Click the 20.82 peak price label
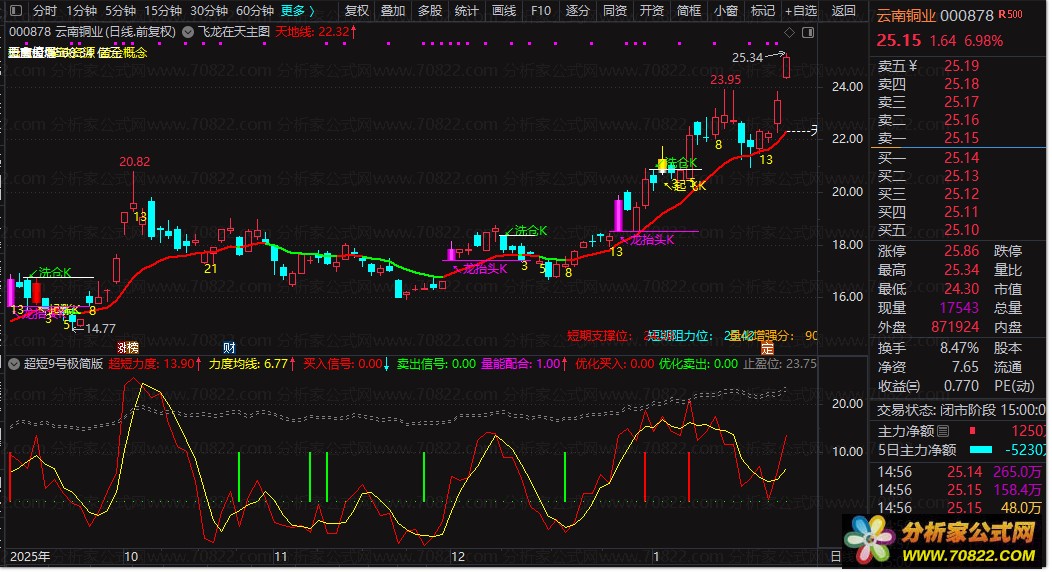Screen dimensions: 1052x572 click(135, 162)
